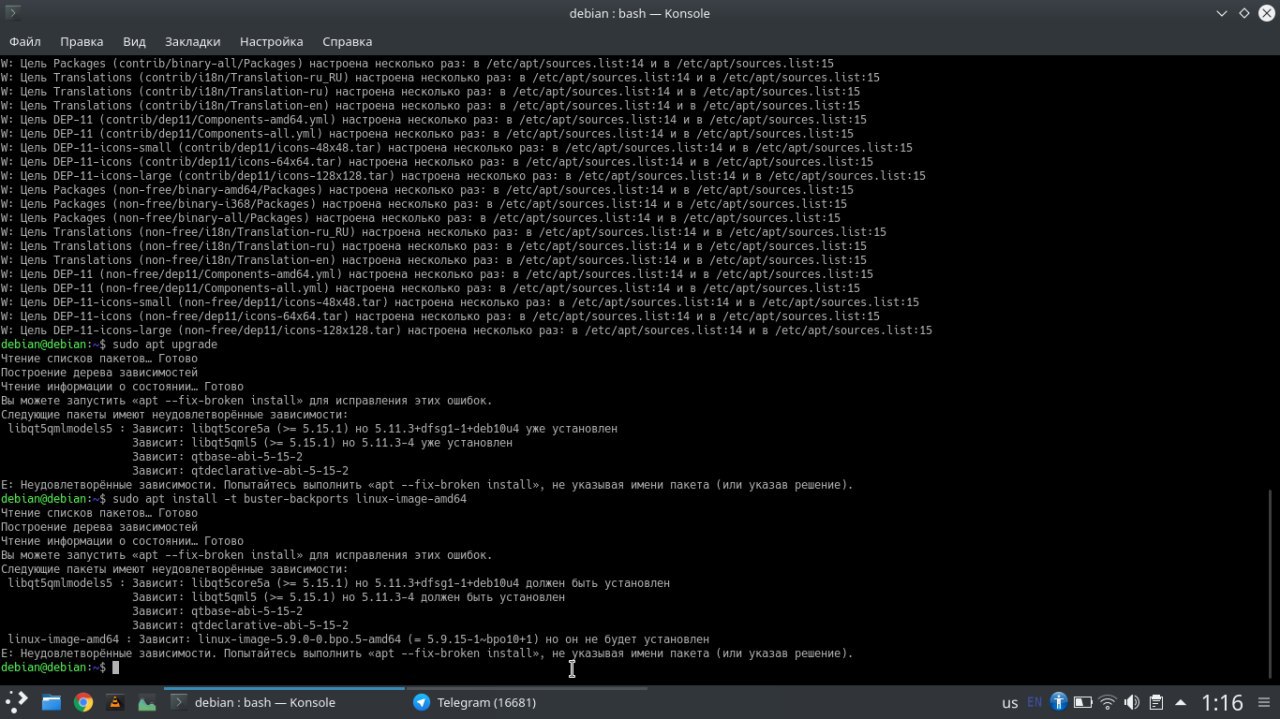Open the Файл menu
The width and height of the screenshot is (1280, 719).
(x=25, y=41)
